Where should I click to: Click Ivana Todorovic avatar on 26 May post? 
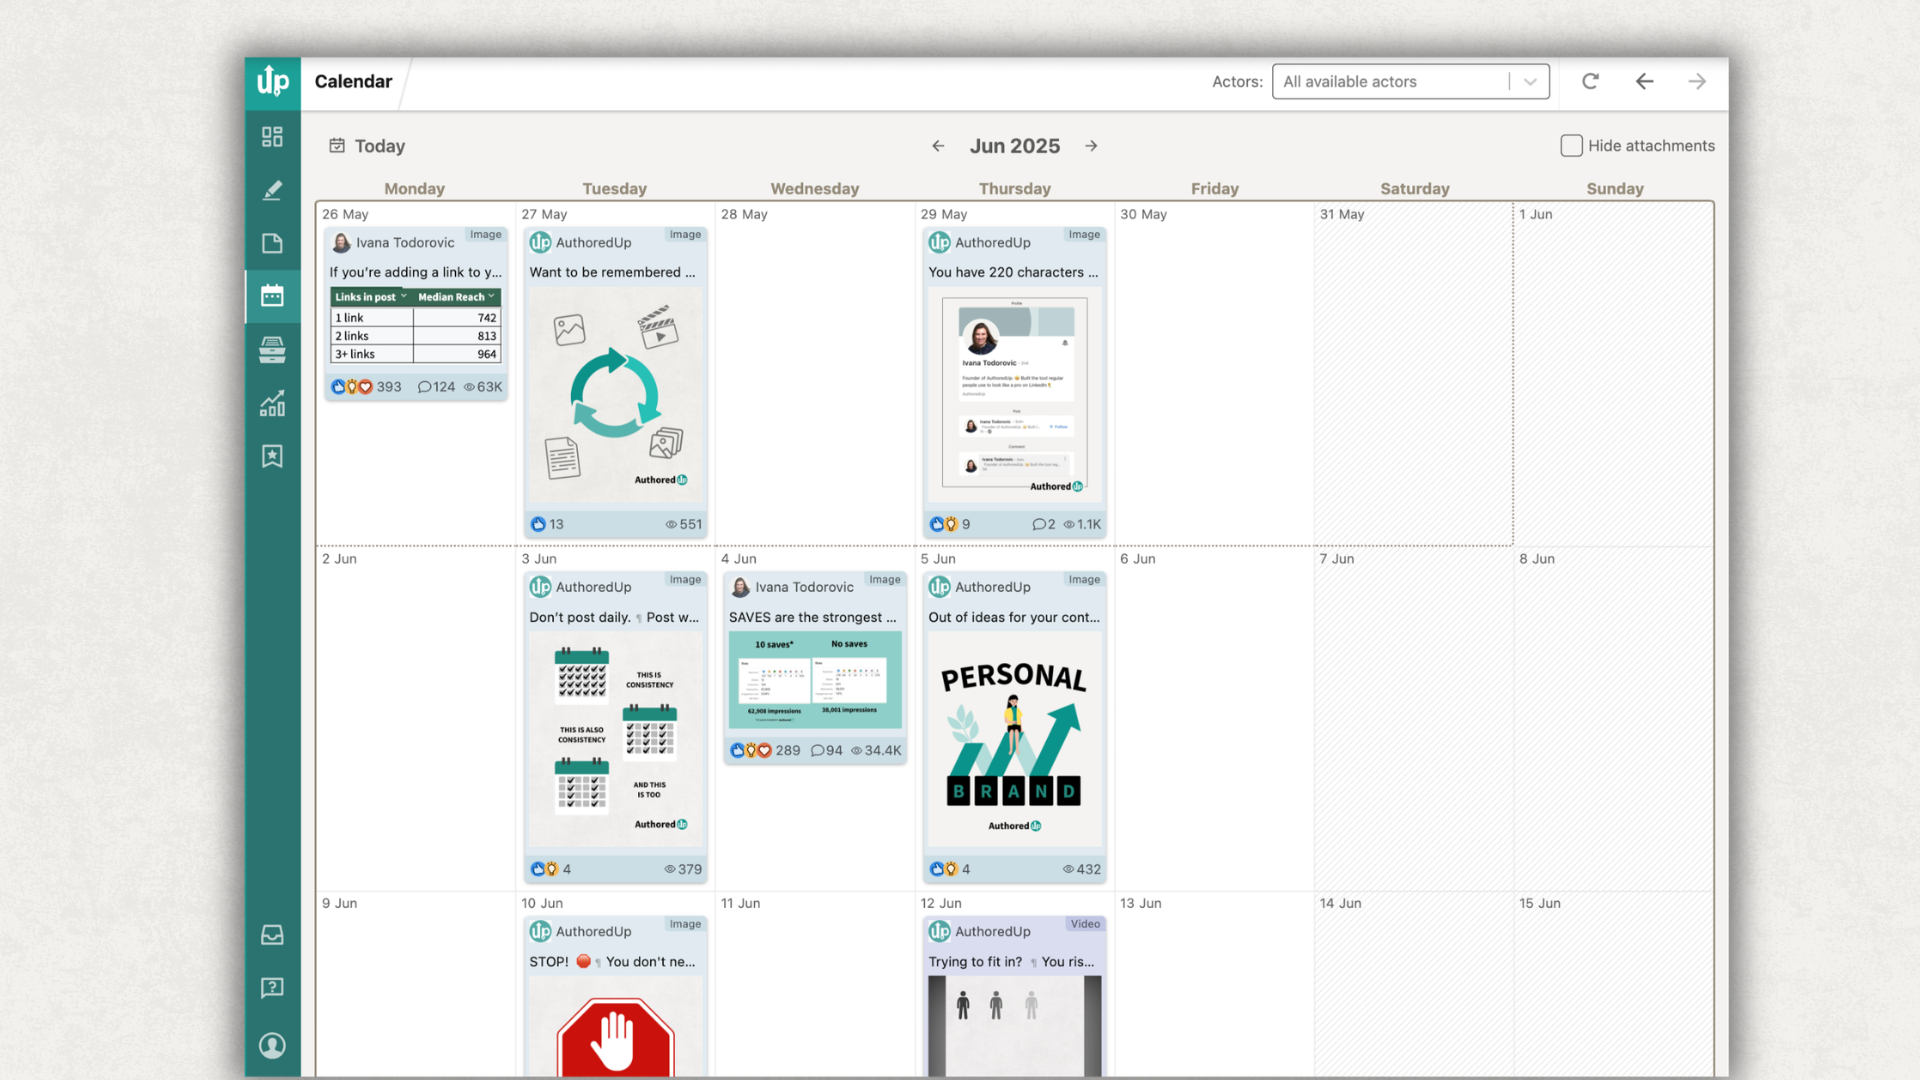click(x=341, y=243)
